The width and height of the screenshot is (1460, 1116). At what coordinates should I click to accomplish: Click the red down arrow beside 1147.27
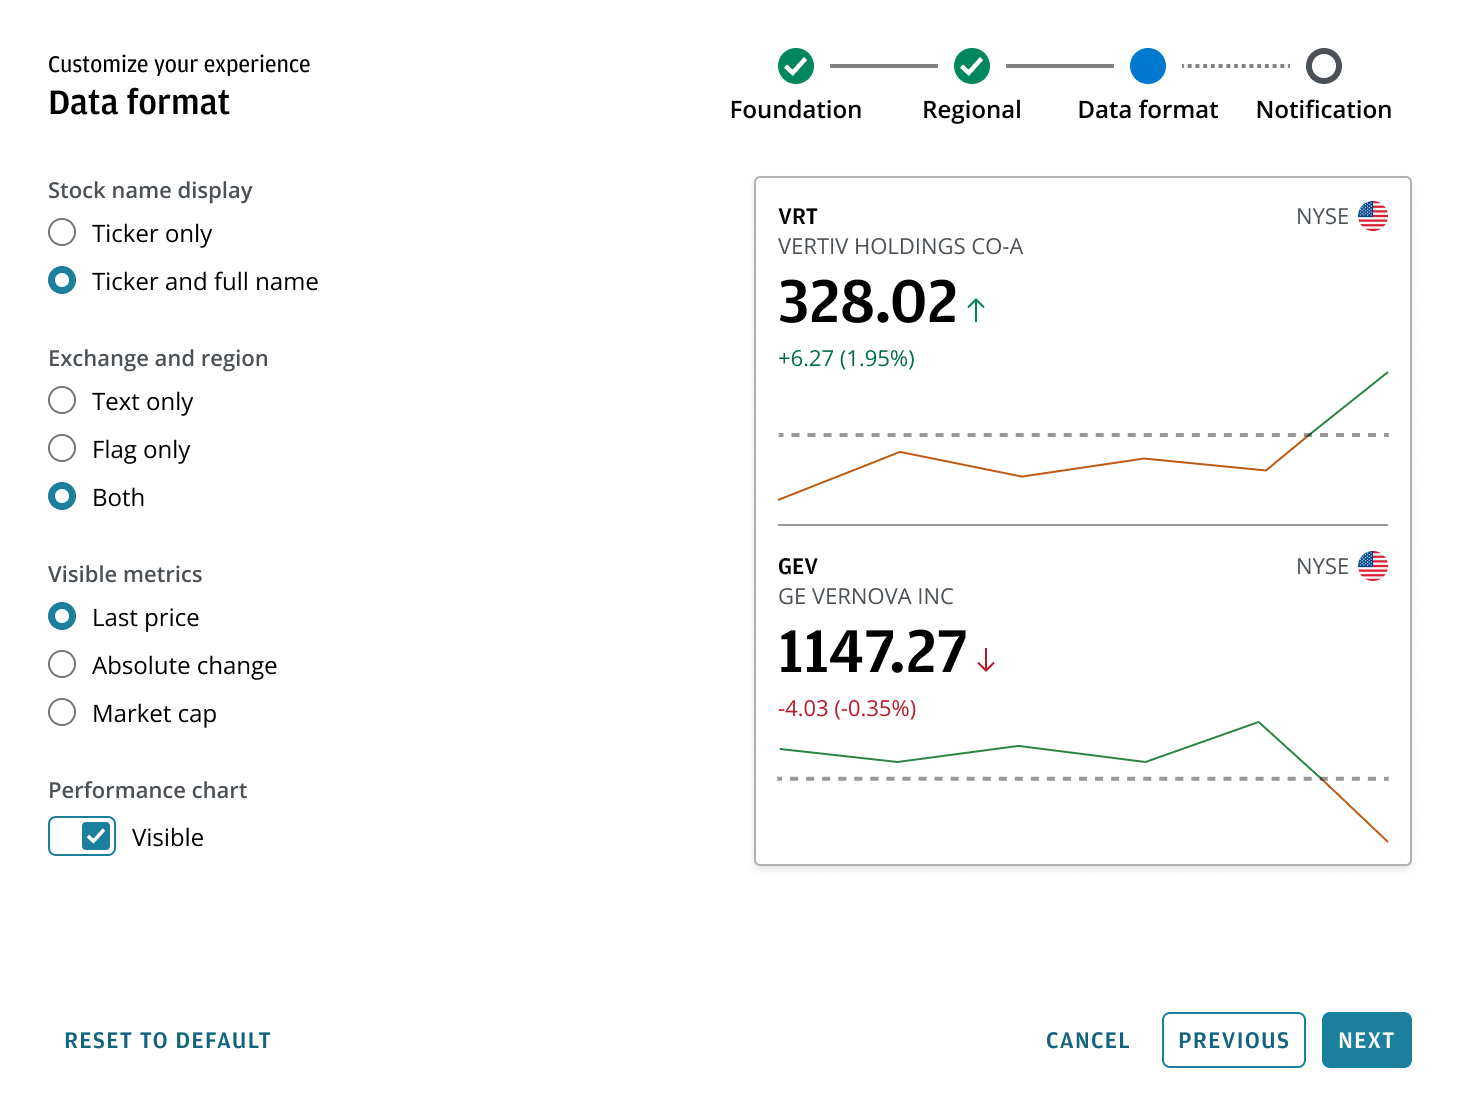tap(986, 660)
